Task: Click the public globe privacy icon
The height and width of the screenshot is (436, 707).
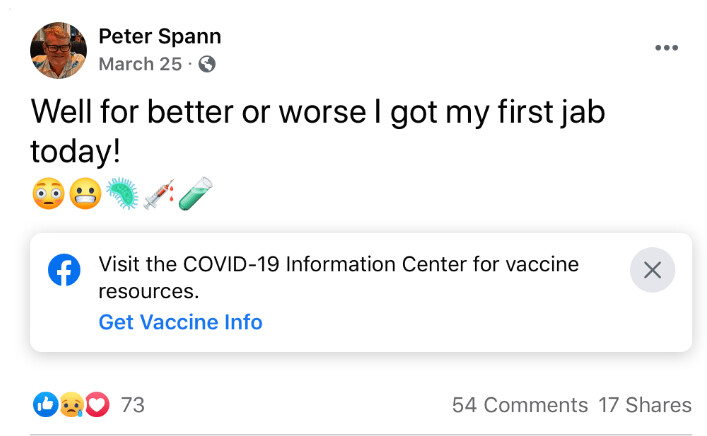Action: [207, 64]
